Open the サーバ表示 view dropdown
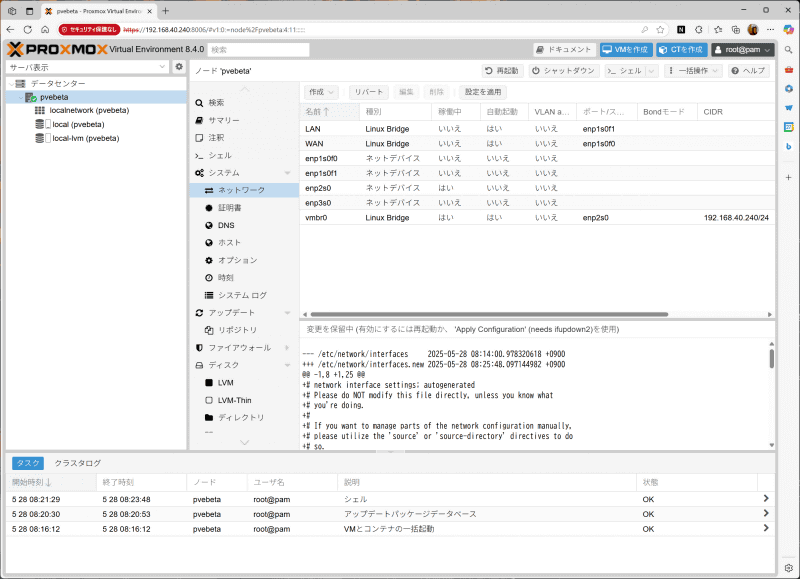 click(x=162, y=67)
